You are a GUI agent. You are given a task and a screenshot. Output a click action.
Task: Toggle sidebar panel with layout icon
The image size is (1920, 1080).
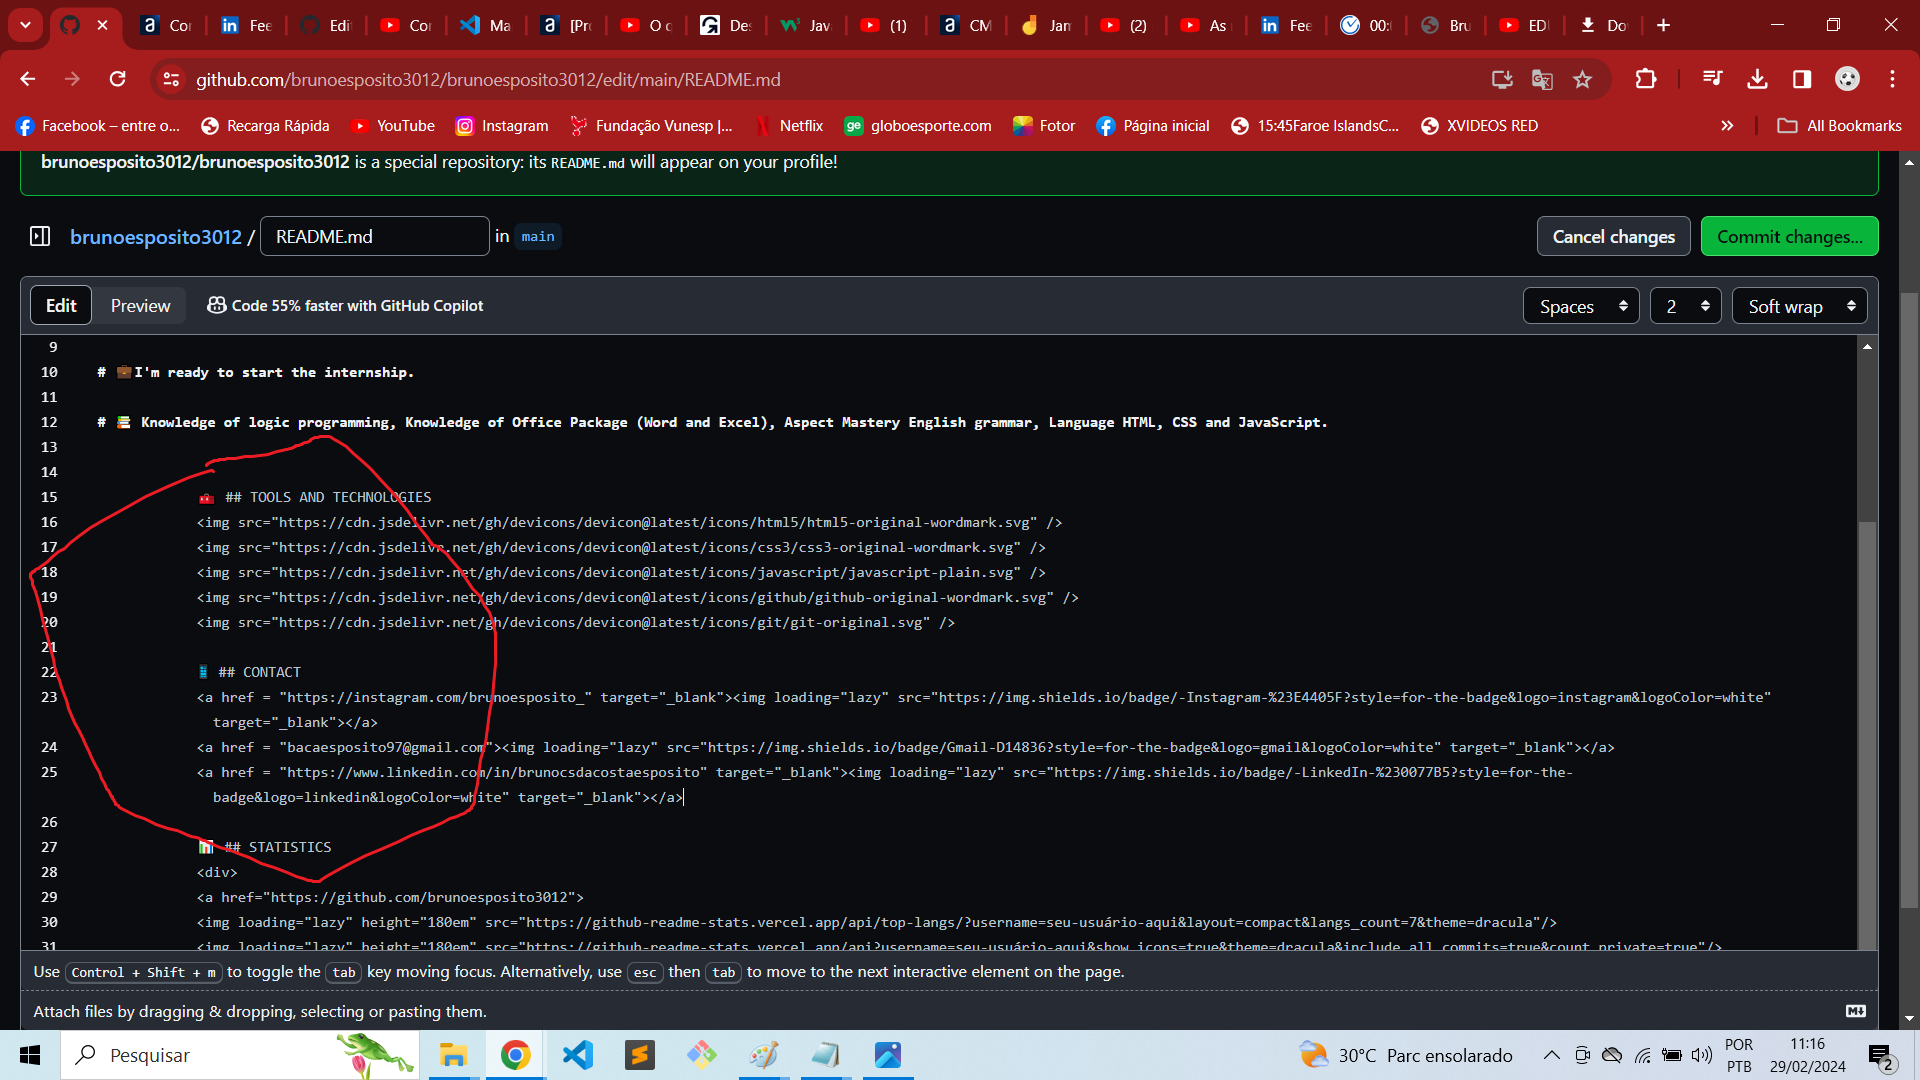pyautogui.click(x=40, y=235)
